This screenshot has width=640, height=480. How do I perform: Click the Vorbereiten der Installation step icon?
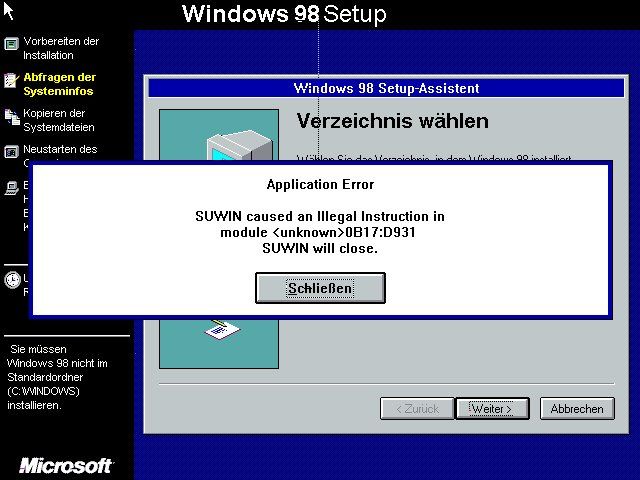click(11, 43)
